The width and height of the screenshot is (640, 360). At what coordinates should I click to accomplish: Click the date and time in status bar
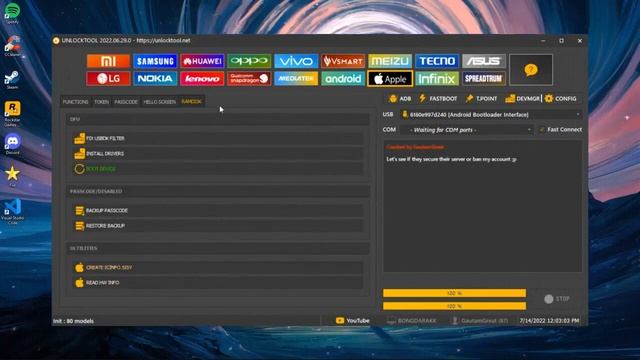549,321
